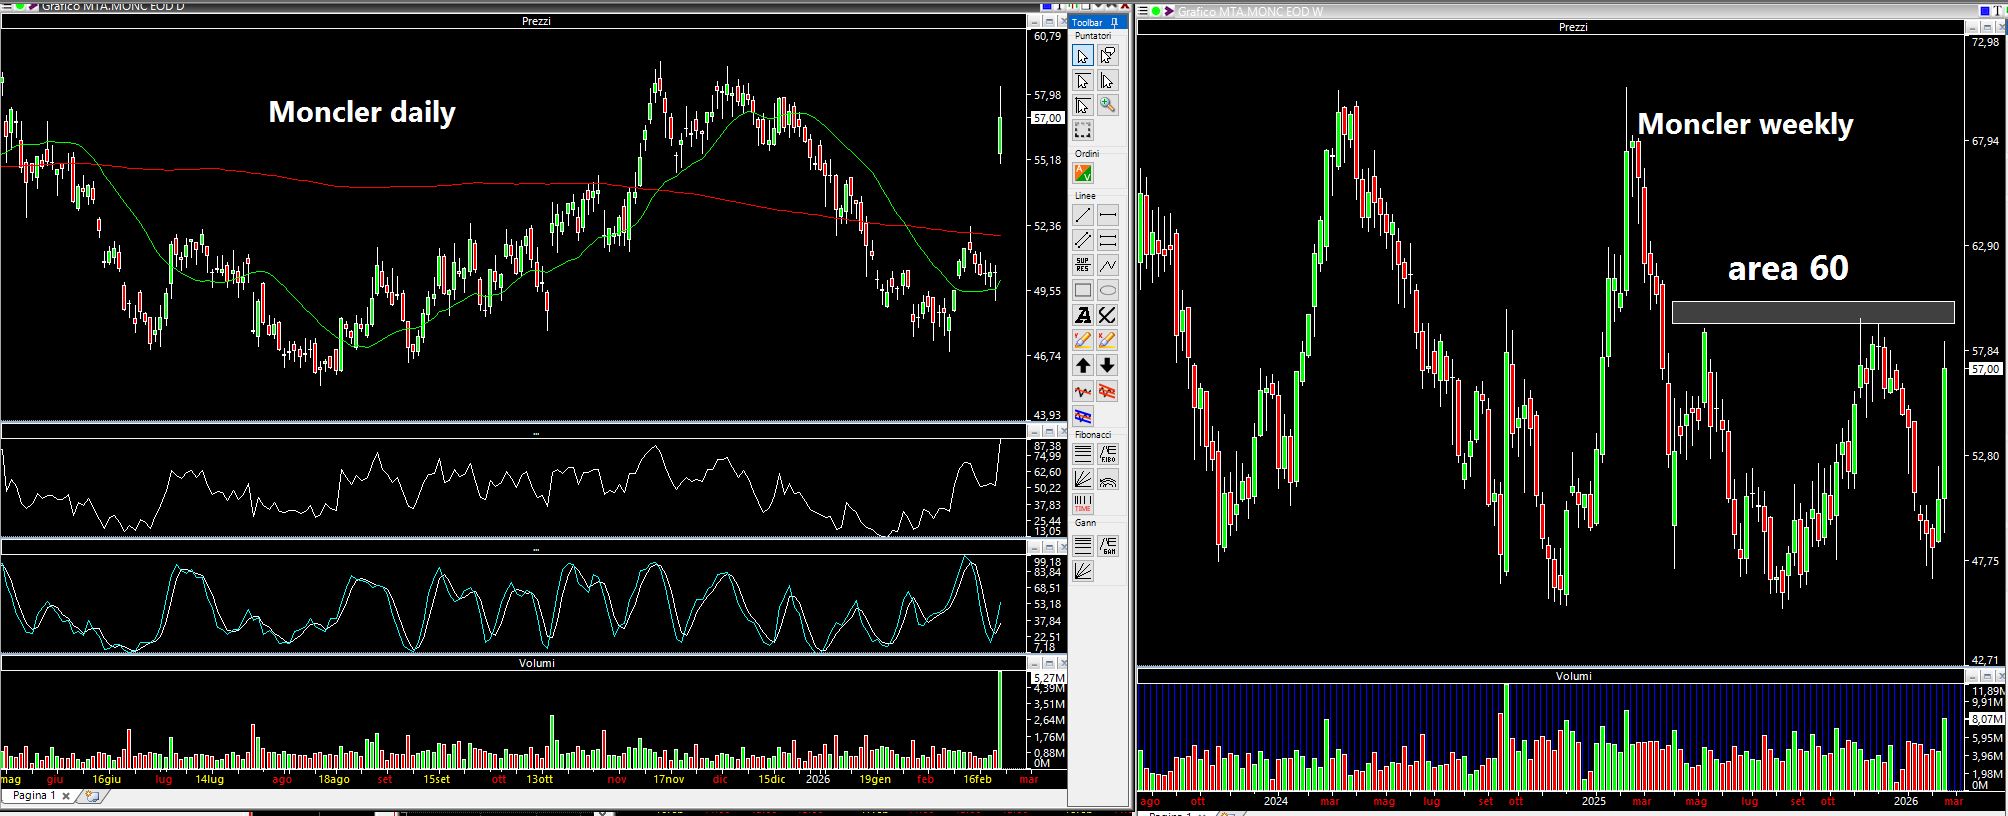Select the Fibonacci FIBO retracement tool
Viewport: 2008px width, 816px height.
[1107, 454]
